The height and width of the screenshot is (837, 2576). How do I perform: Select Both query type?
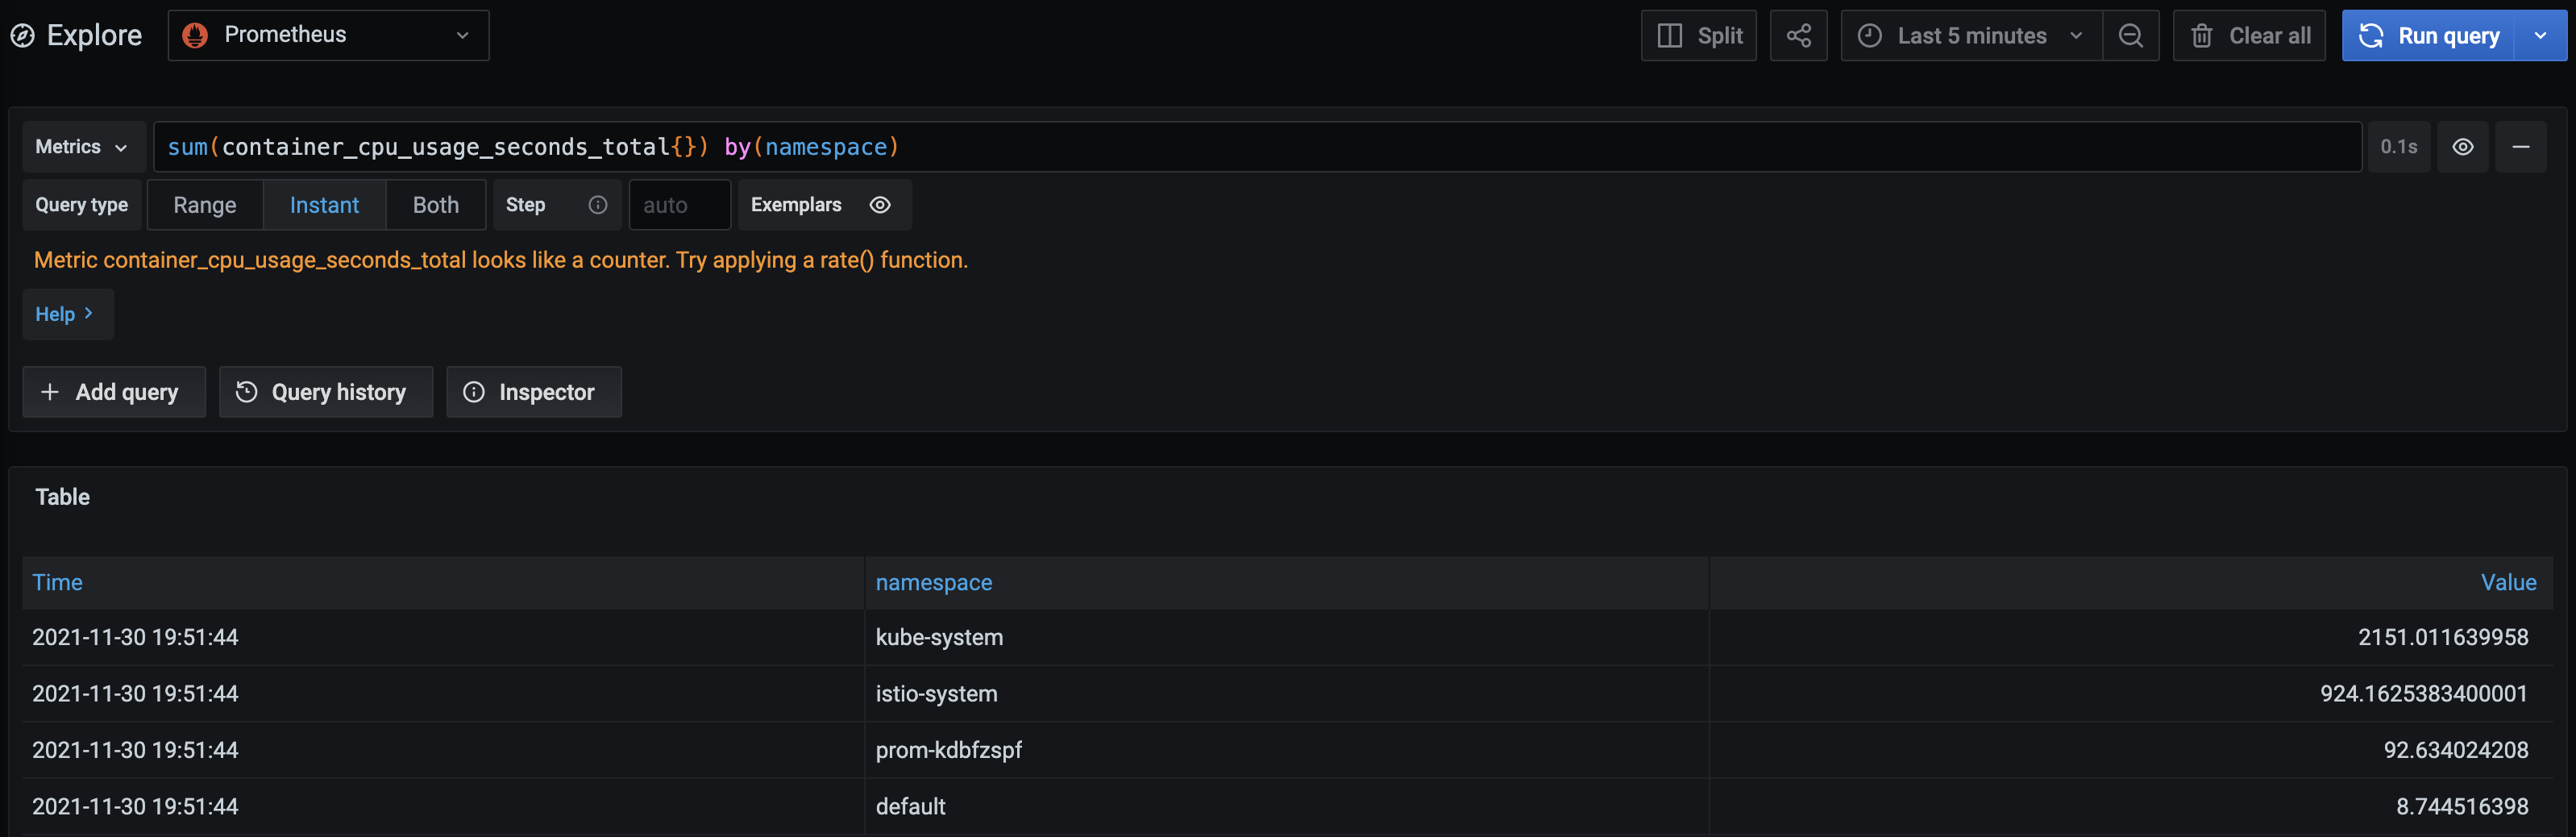435,205
